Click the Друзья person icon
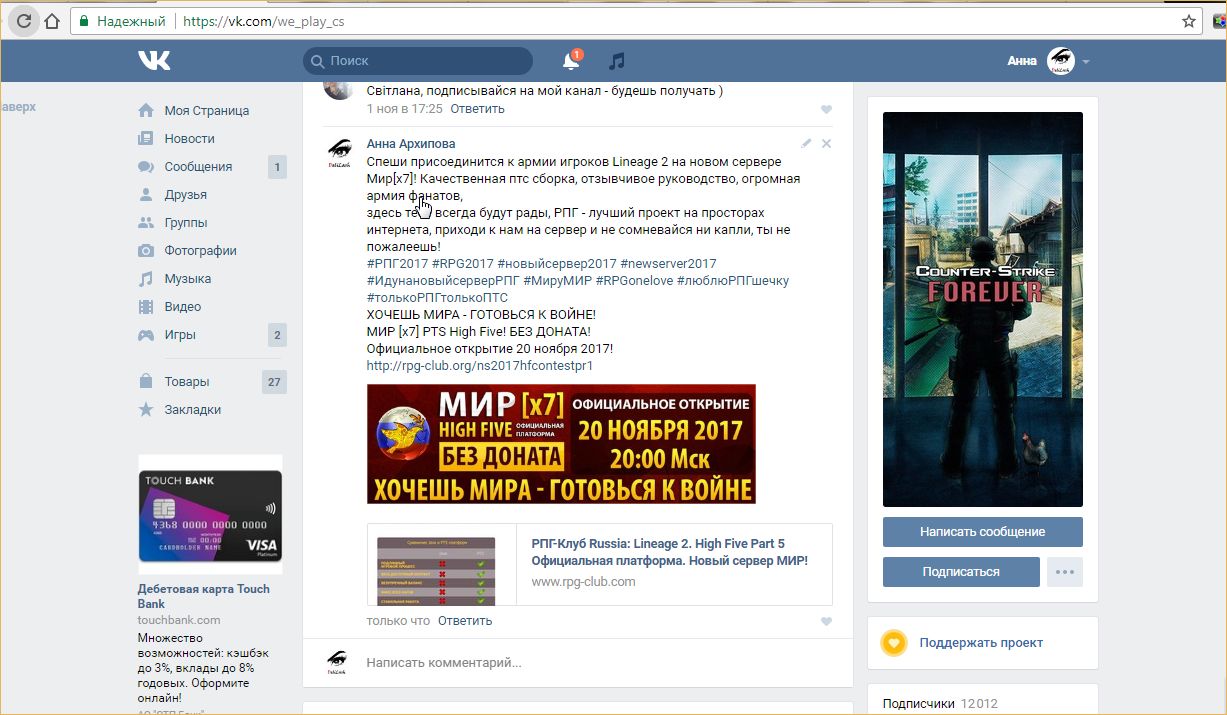 (x=146, y=194)
